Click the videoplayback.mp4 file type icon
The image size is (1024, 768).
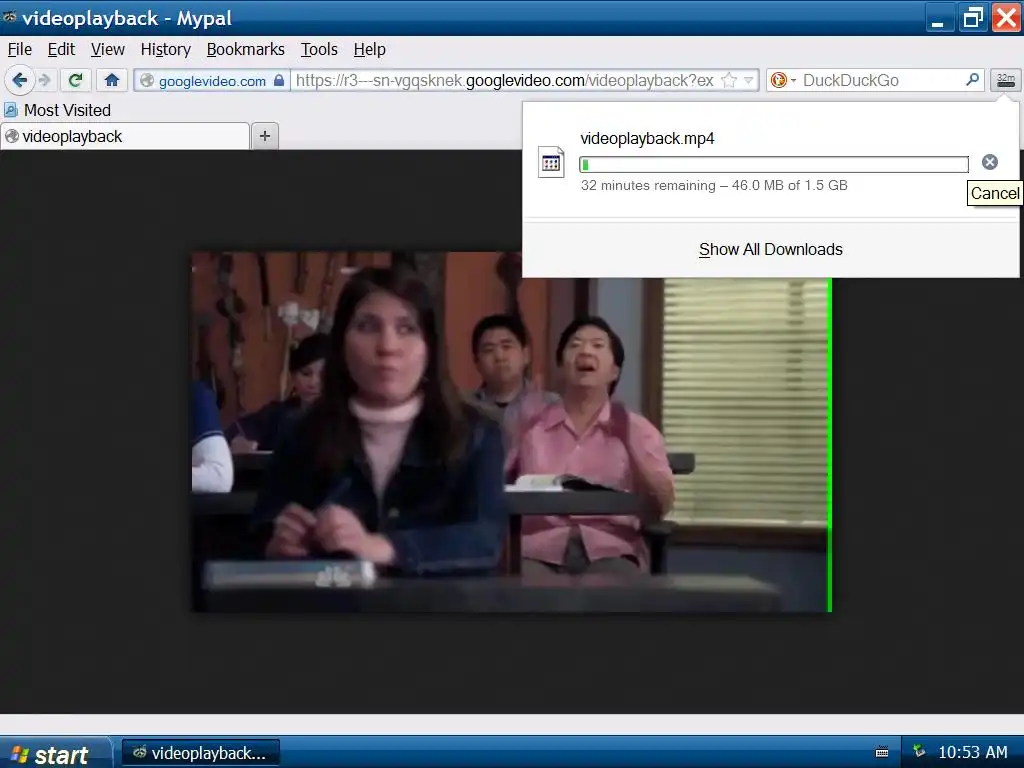point(551,162)
